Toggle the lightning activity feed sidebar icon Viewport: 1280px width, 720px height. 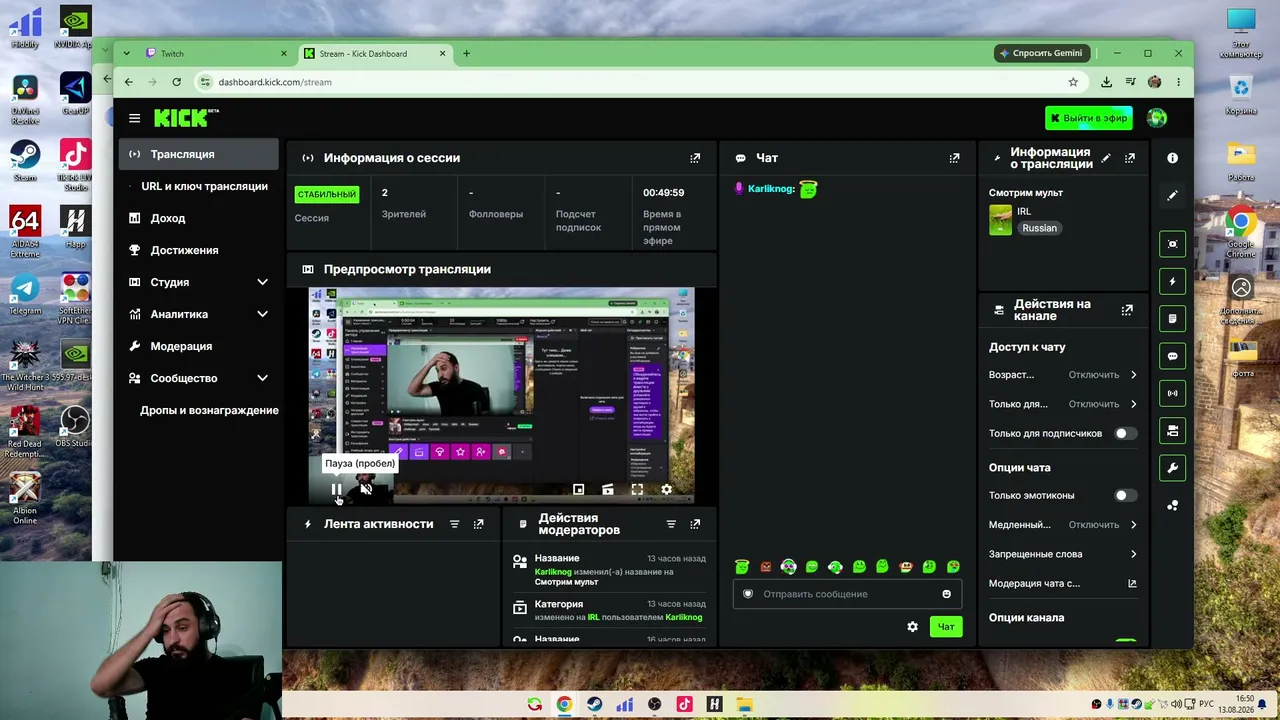pyautogui.click(x=1172, y=281)
